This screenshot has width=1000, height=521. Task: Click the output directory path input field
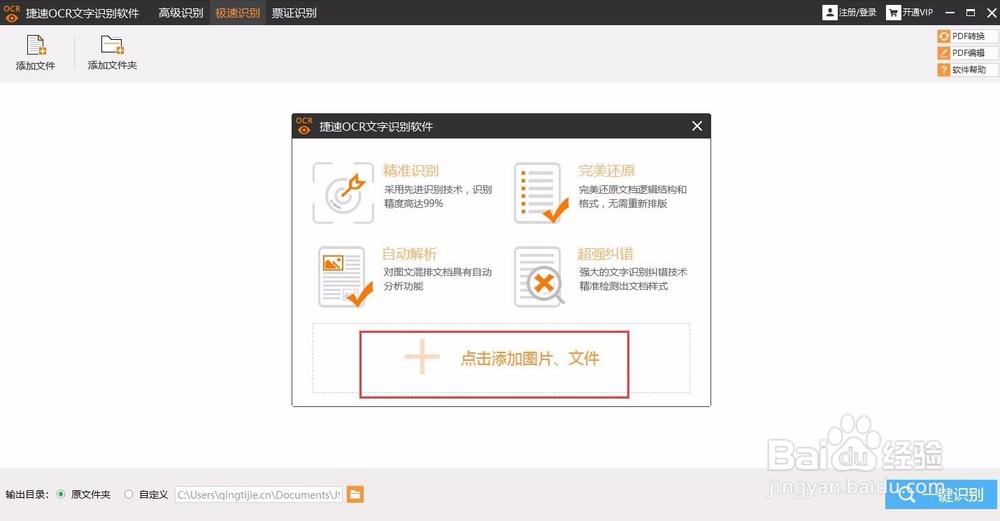259,494
